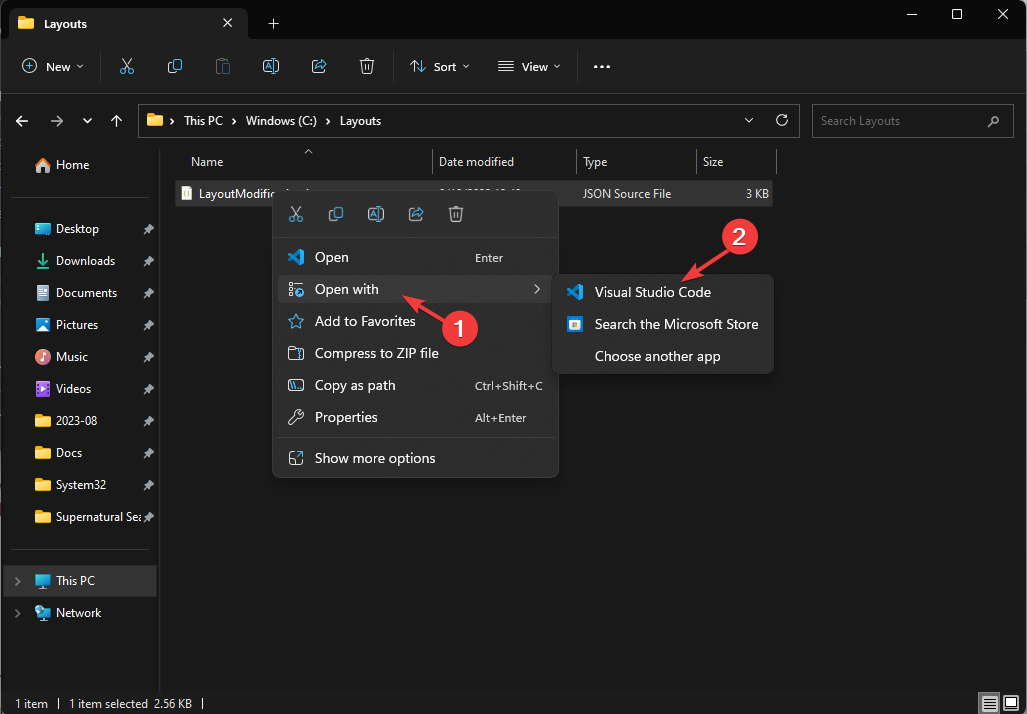This screenshot has width=1027, height=714.
Task: Select Copy as path menu entry
Action: 355,386
